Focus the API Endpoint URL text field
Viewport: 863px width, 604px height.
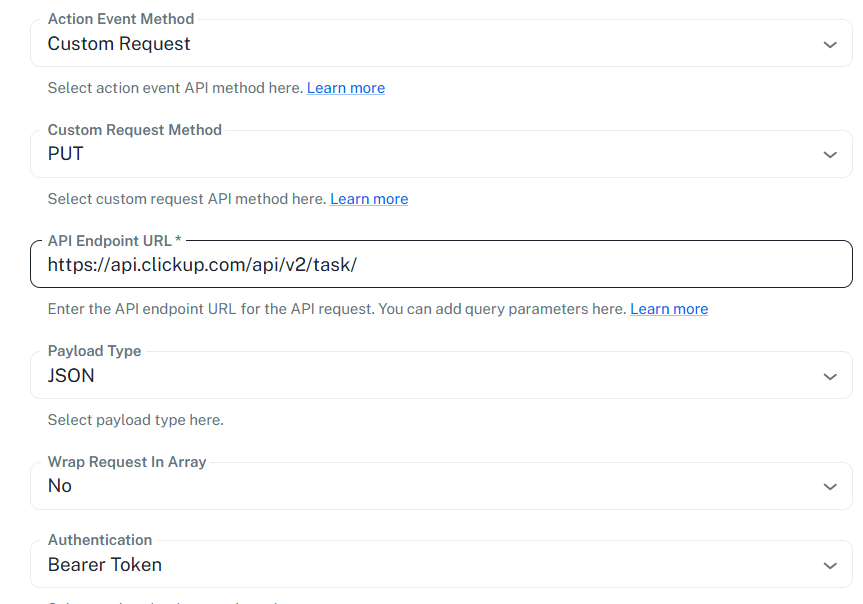click(441, 264)
